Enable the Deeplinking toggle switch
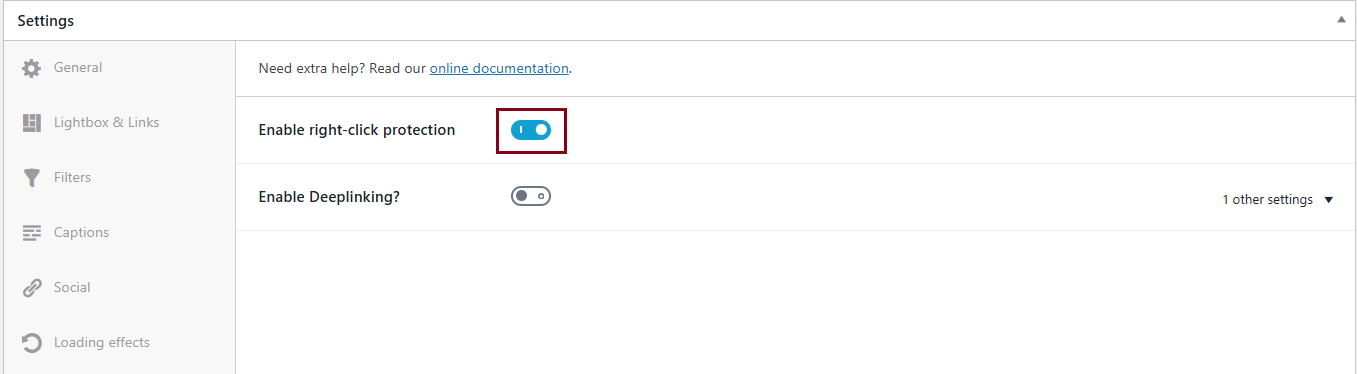 (x=531, y=196)
